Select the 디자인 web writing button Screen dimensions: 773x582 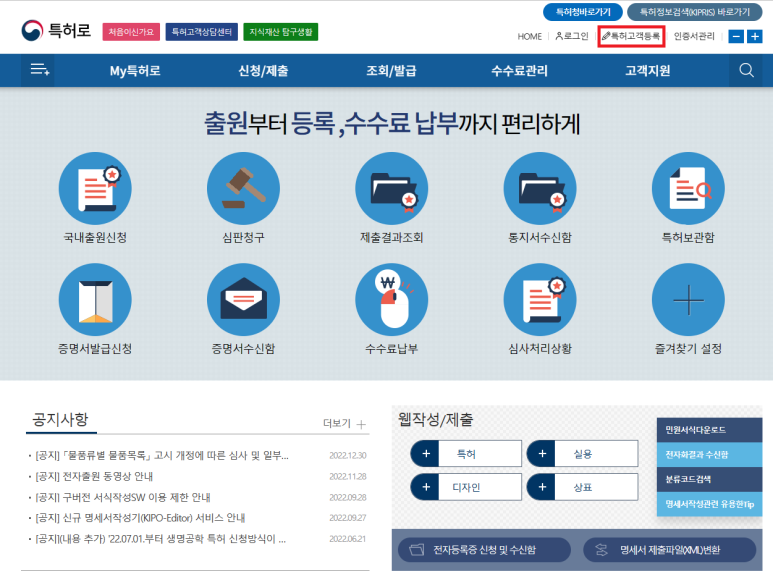[x=466, y=487]
